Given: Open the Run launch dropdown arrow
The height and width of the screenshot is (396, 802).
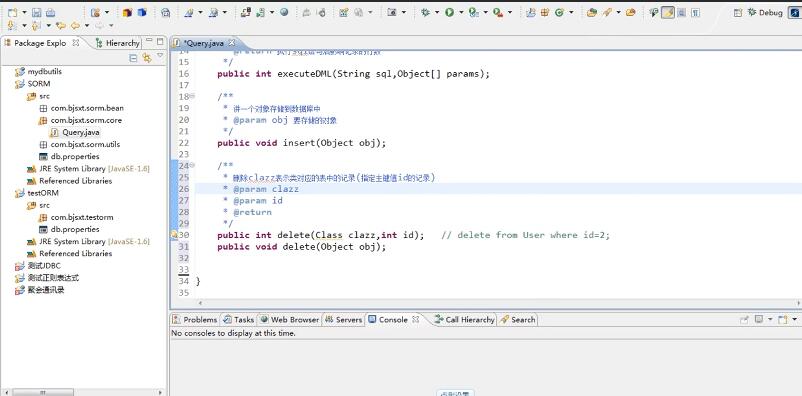Looking at the screenshot, I should 461,13.
